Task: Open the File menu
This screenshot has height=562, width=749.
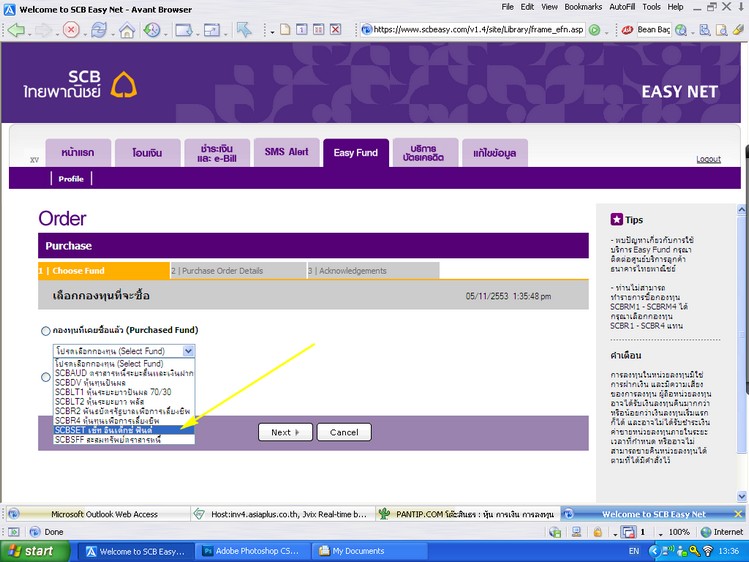Action: [x=507, y=7]
